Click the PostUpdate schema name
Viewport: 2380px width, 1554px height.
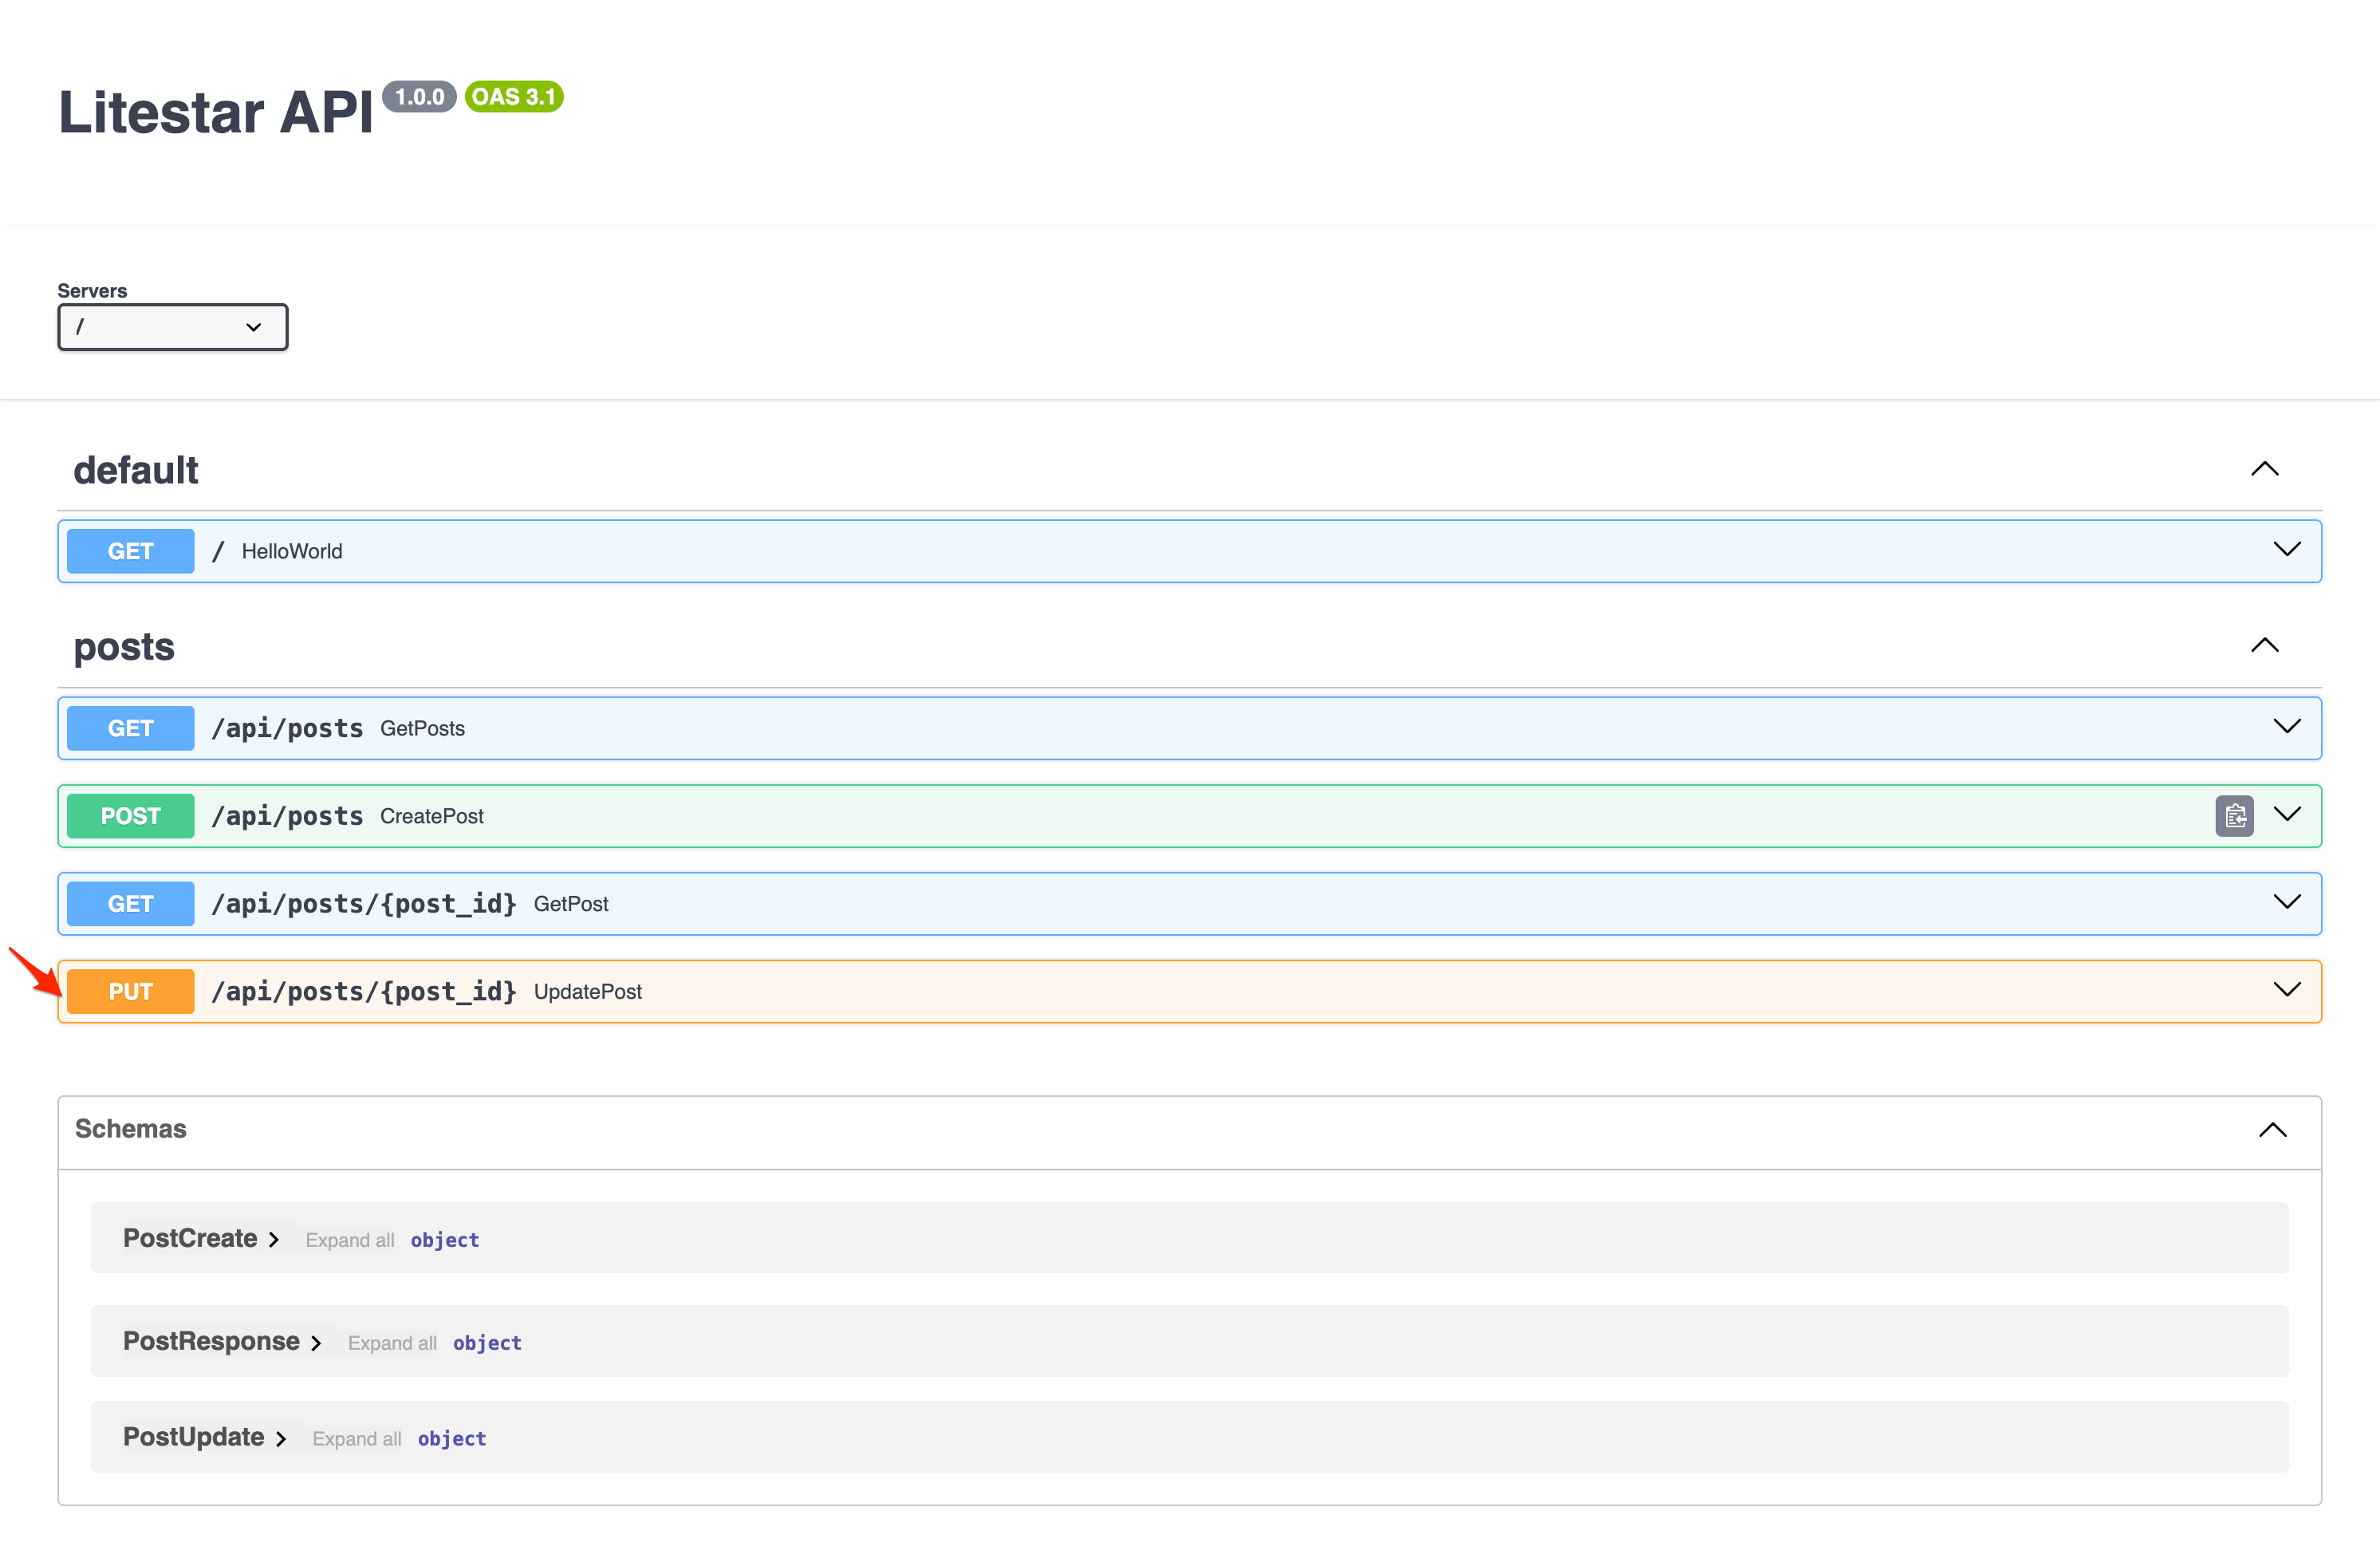tap(194, 1437)
